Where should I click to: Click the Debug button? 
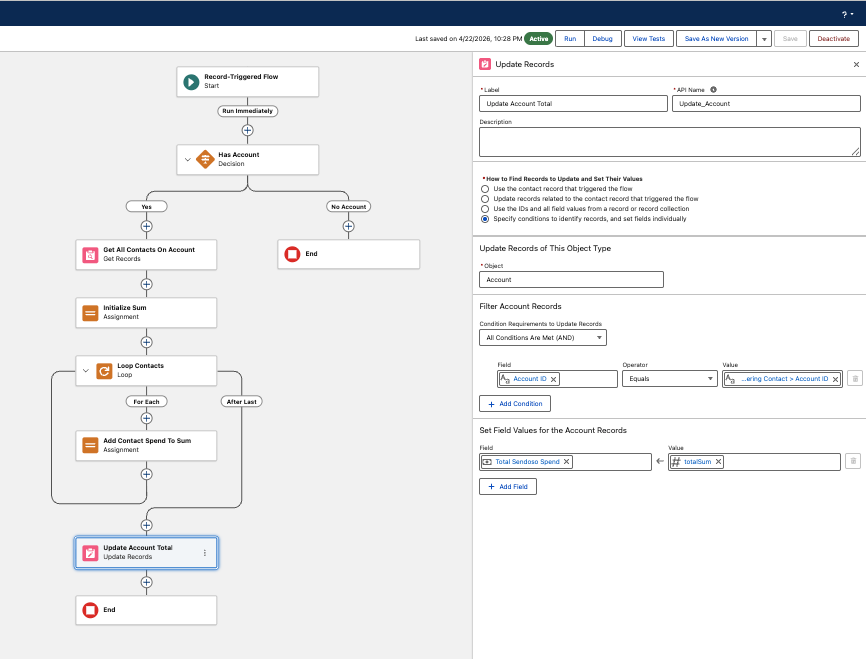(603, 39)
